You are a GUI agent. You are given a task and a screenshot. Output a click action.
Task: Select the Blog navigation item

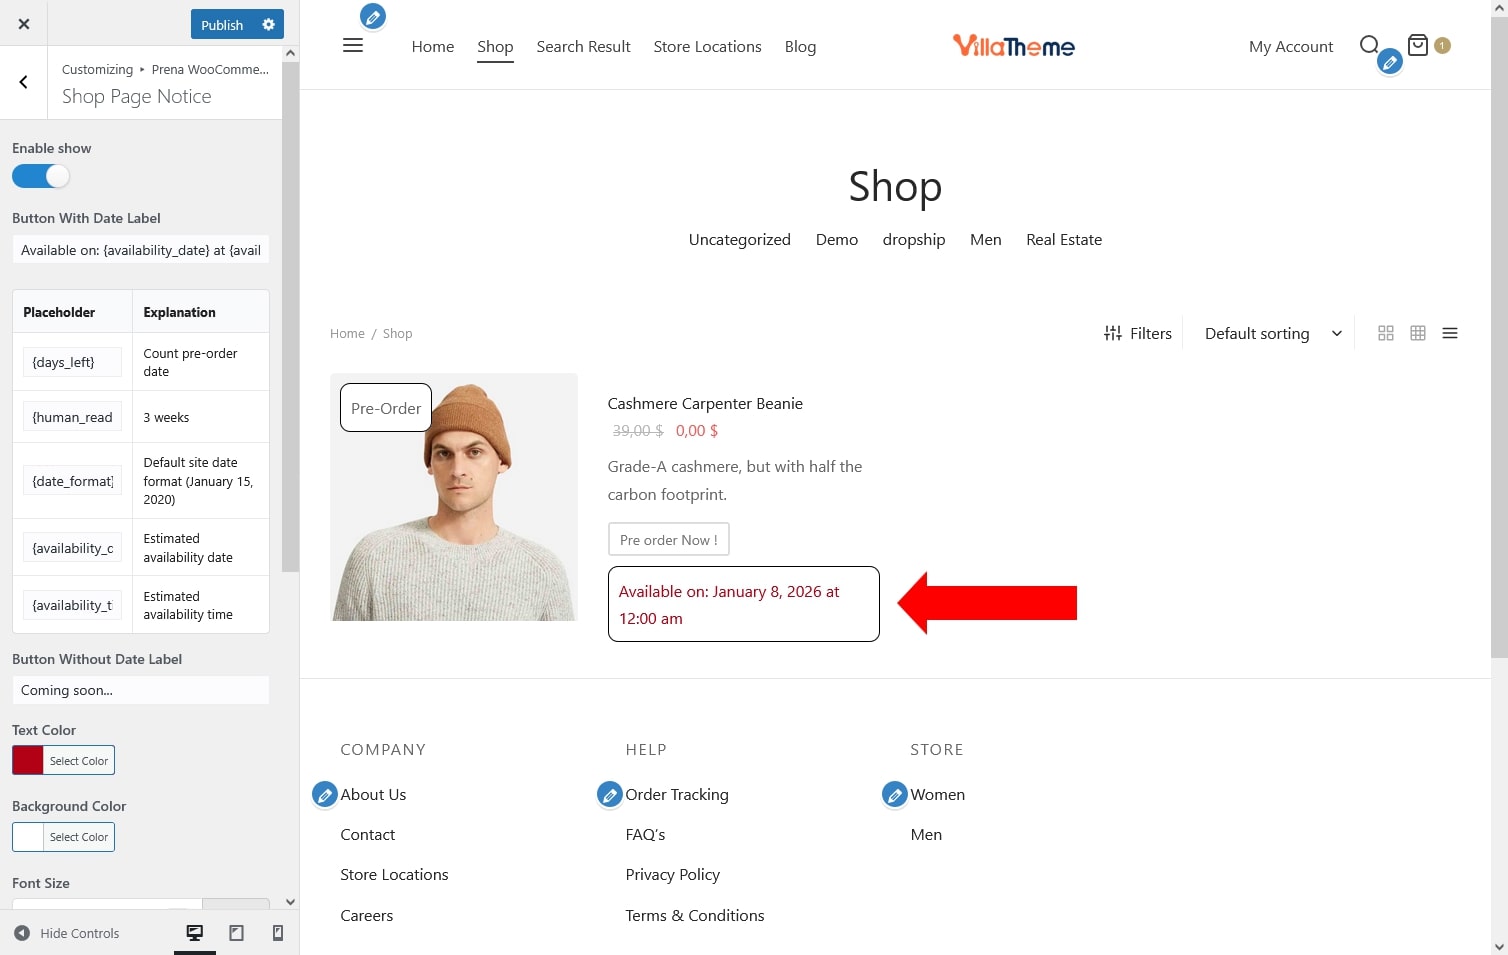pos(800,47)
